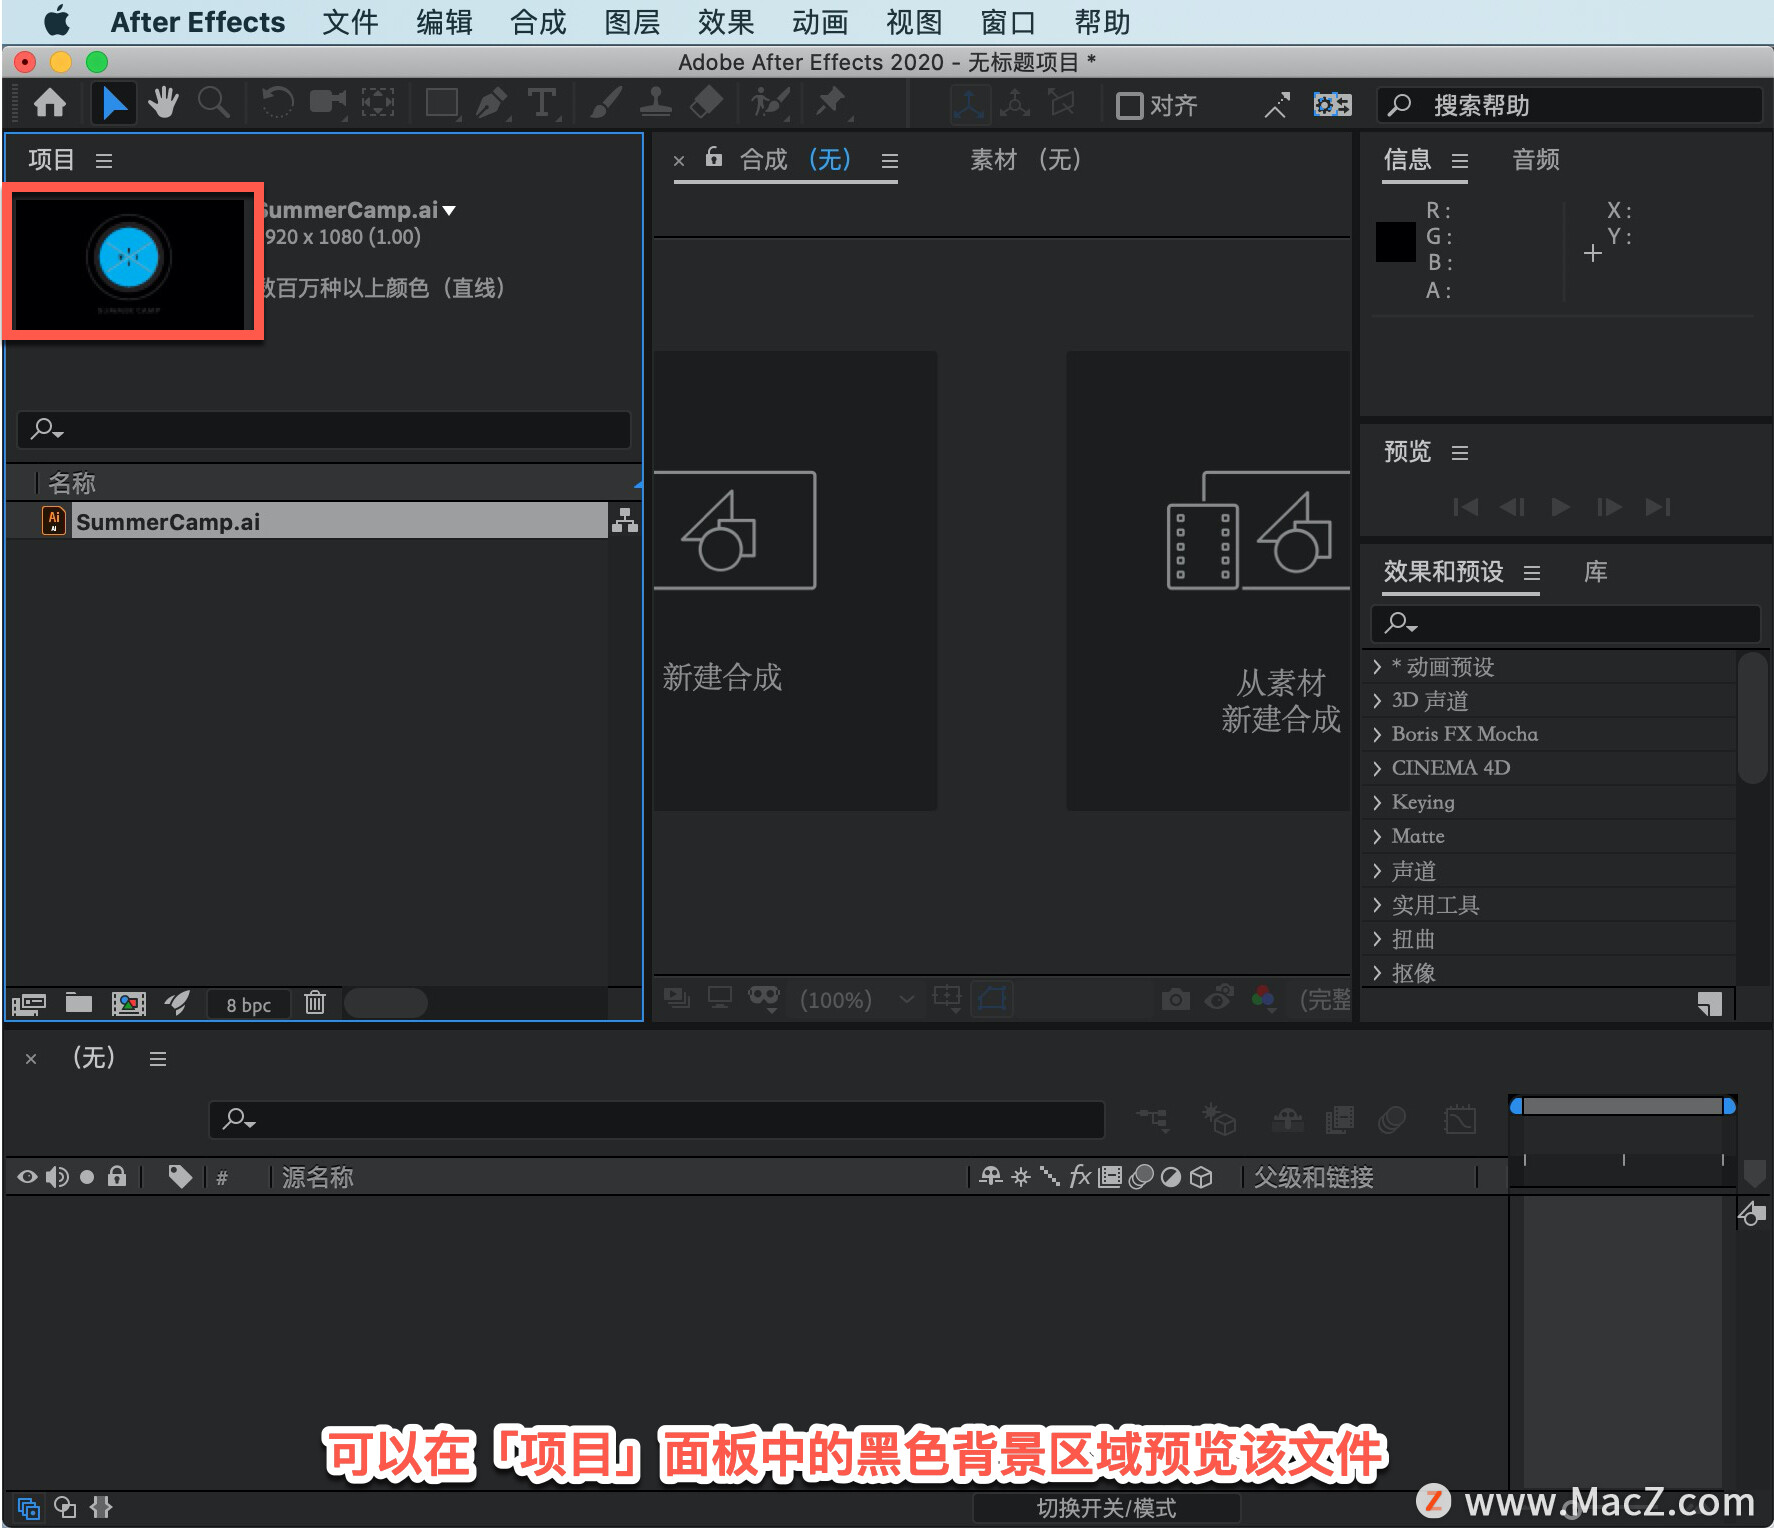Select the Type text tool
1774x1528 pixels.
(542, 103)
